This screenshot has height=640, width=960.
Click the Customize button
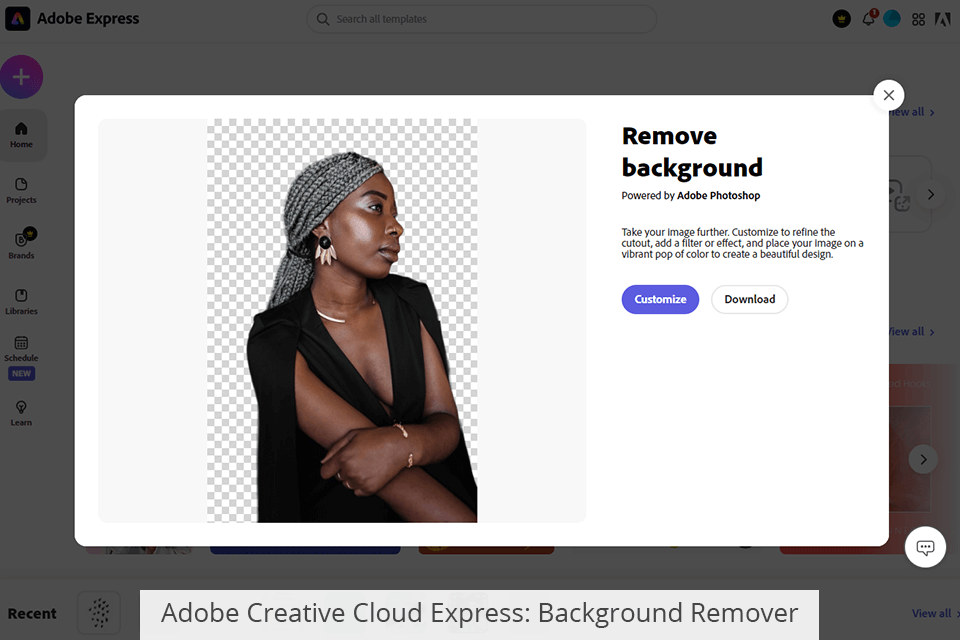[x=660, y=299]
